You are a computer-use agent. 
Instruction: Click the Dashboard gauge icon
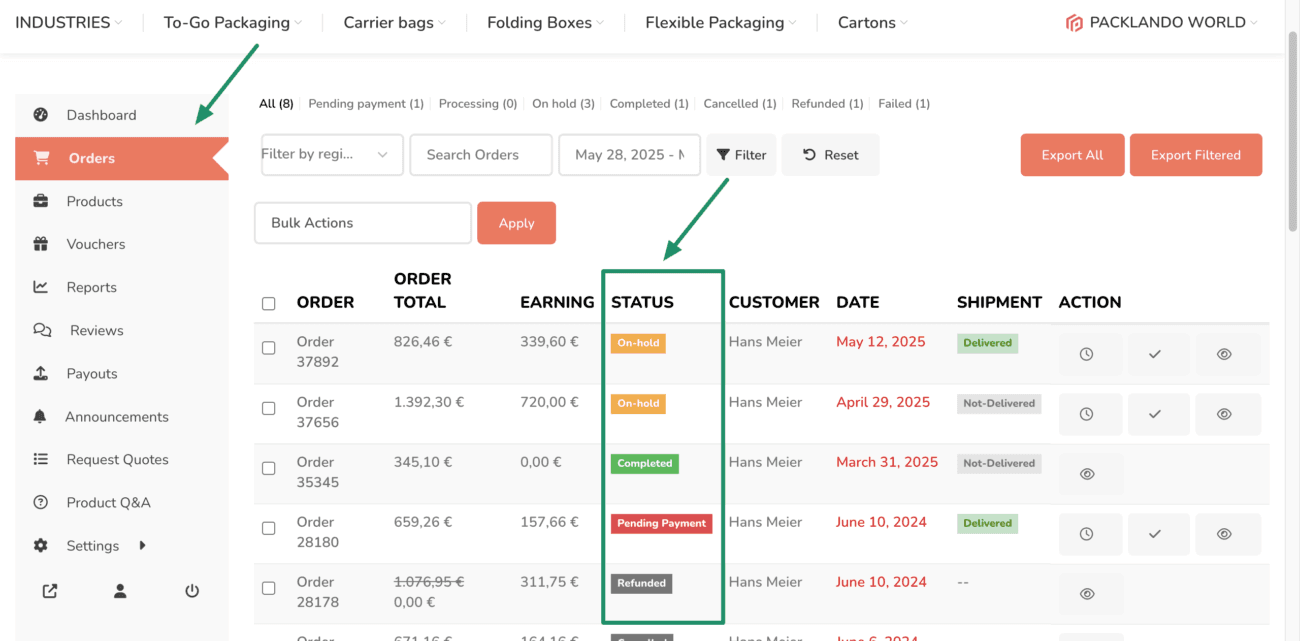41,115
